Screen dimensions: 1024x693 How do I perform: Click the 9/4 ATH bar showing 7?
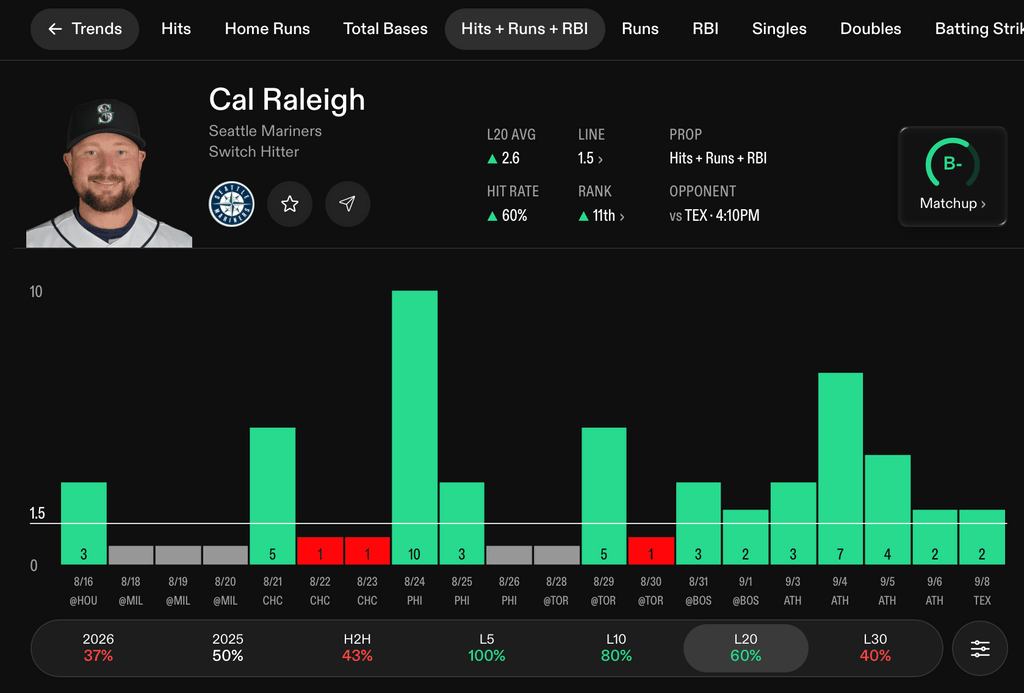[x=840, y=468]
